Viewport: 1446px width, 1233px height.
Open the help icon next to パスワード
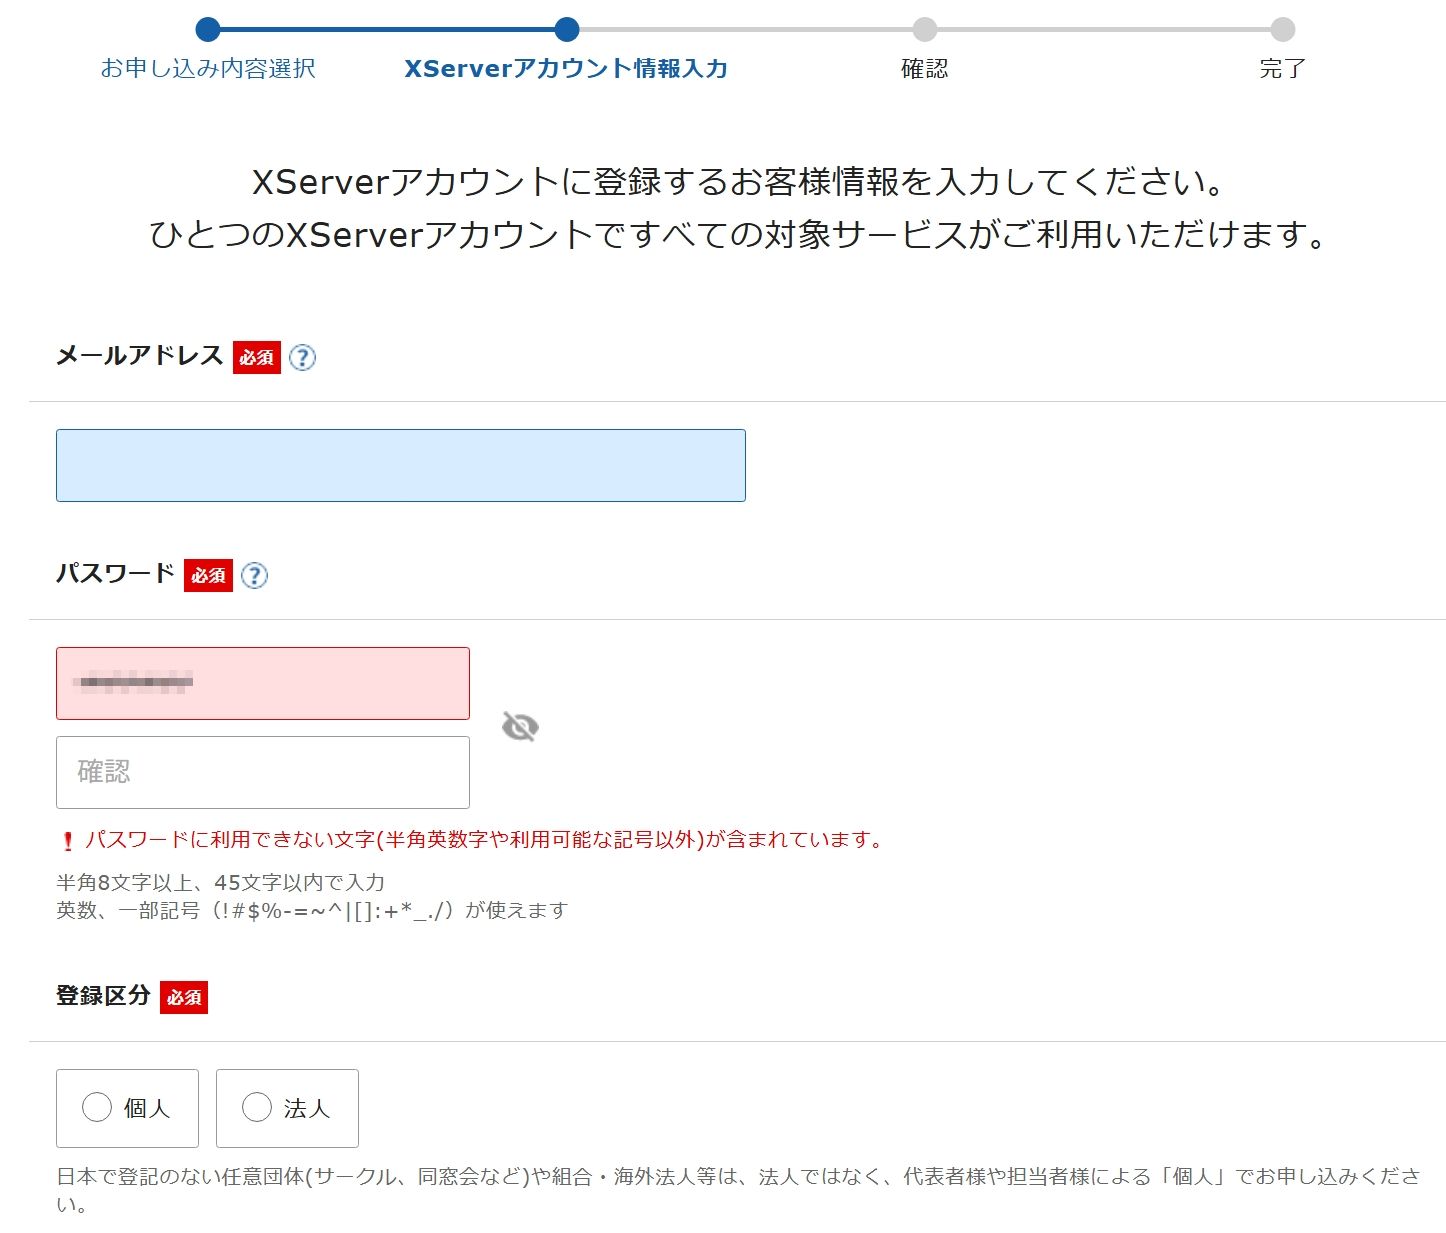click(255, 575)
